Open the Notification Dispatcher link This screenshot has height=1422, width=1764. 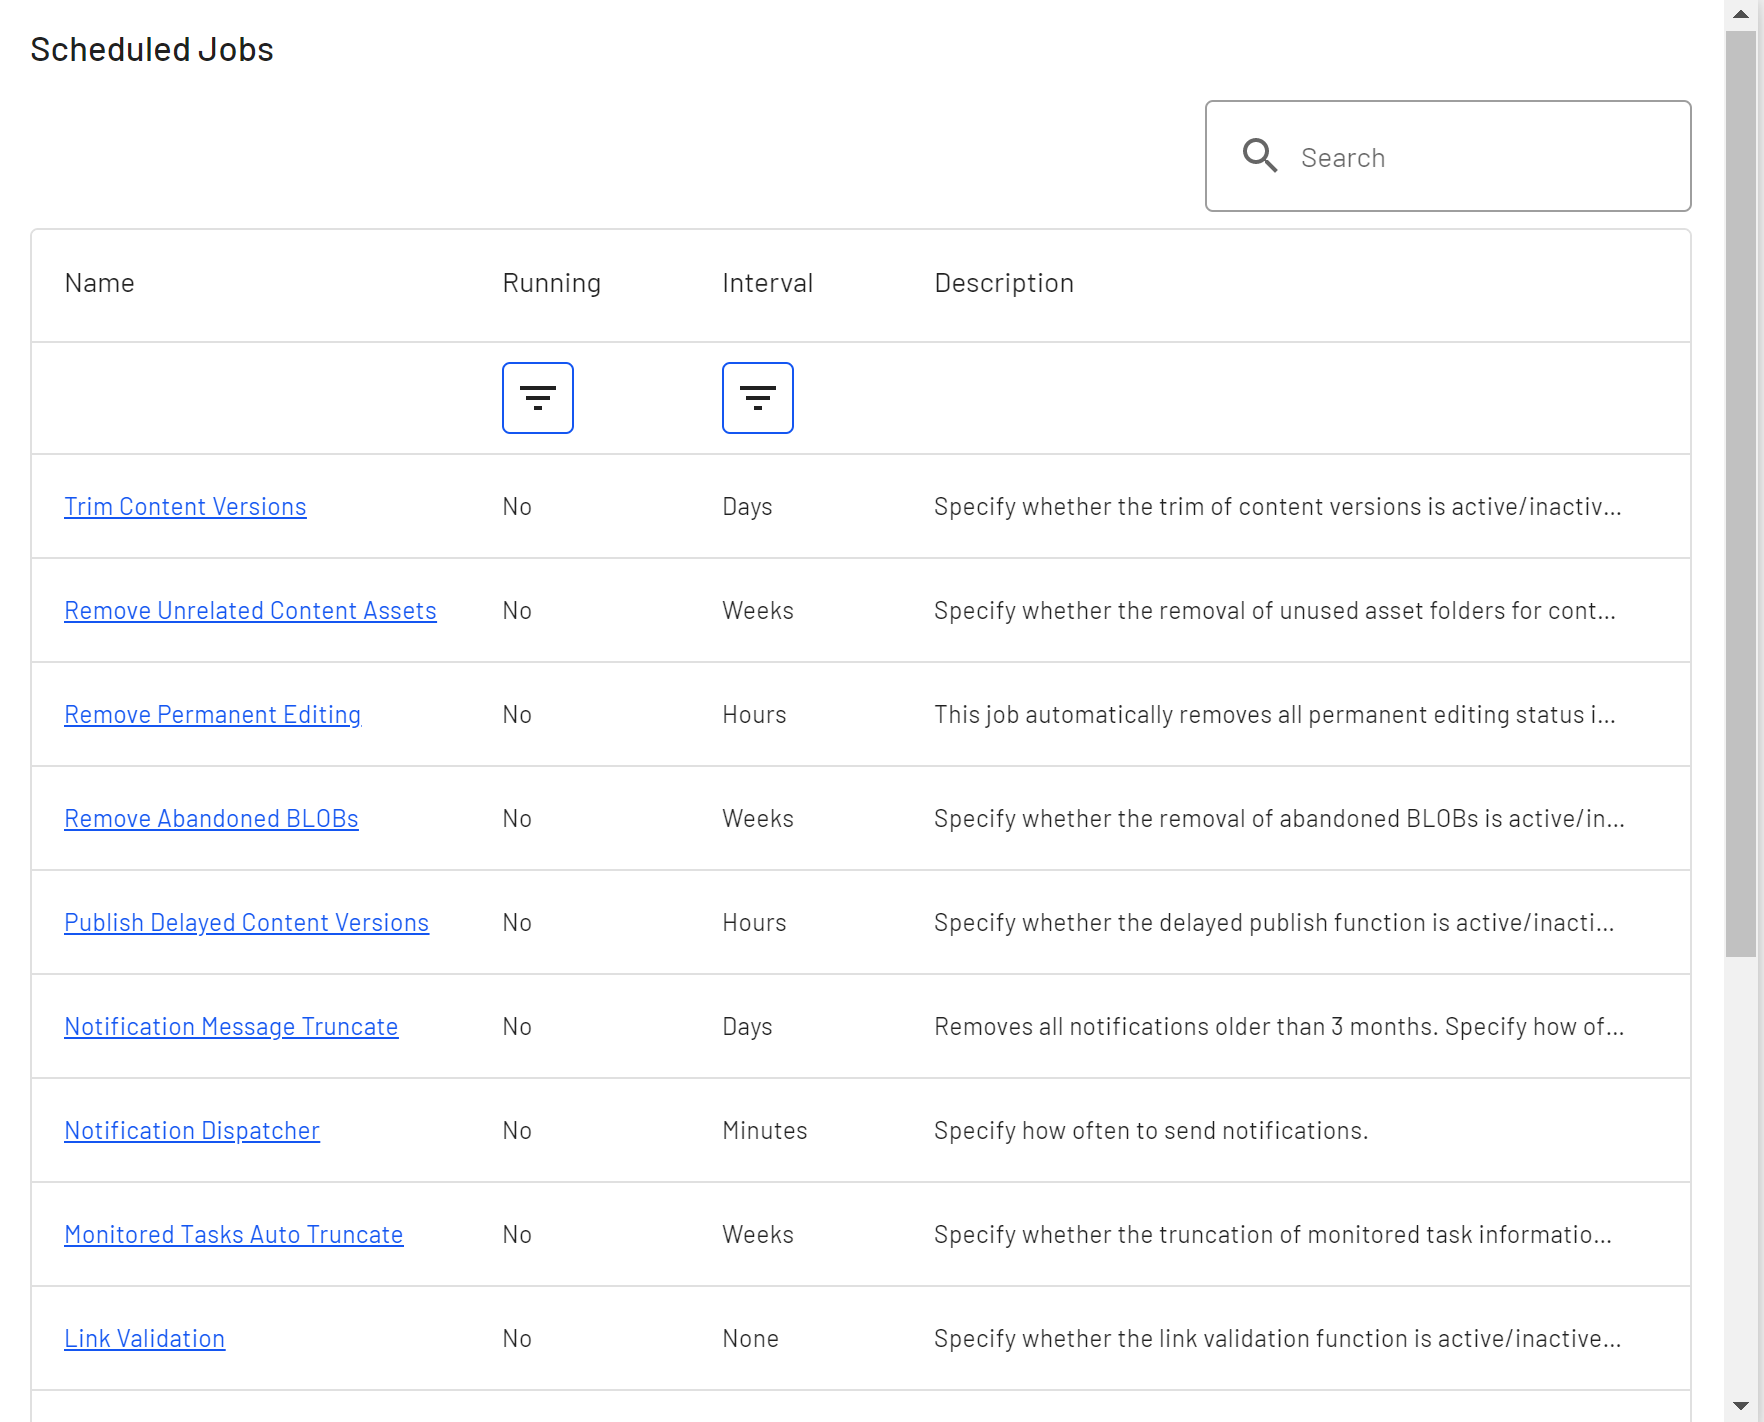[192, 1131]
